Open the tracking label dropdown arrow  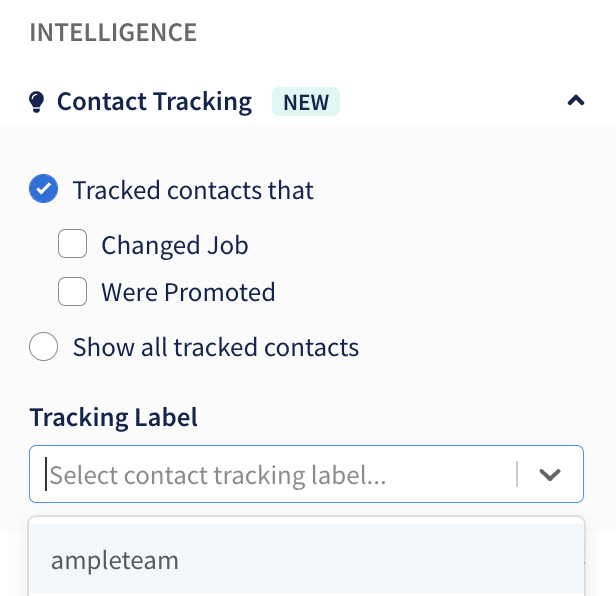[x=550, y=474]
